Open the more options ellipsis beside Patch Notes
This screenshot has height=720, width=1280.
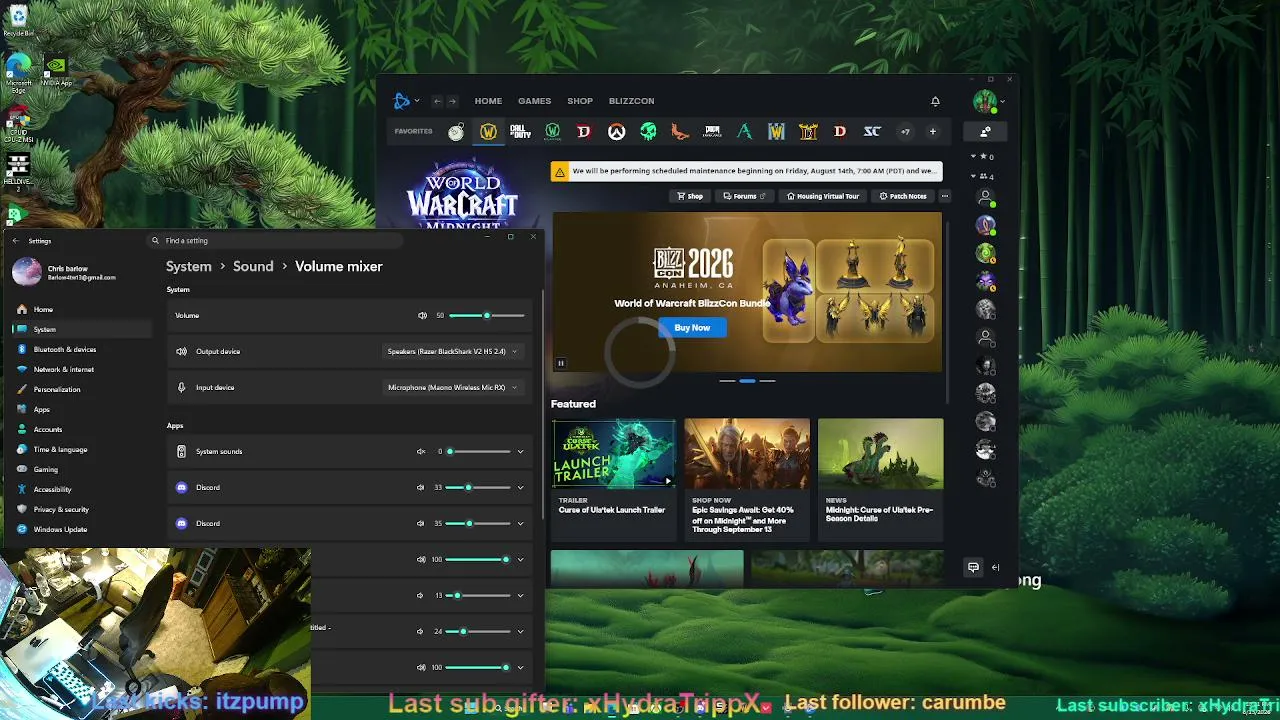click(x=945, y=196)
